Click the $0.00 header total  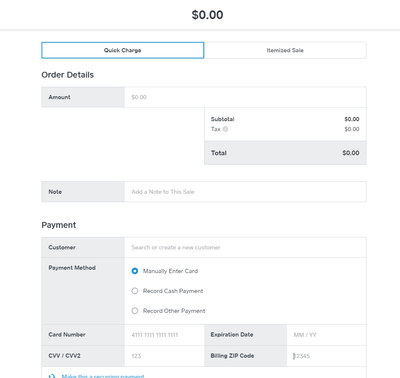(207, 15)
